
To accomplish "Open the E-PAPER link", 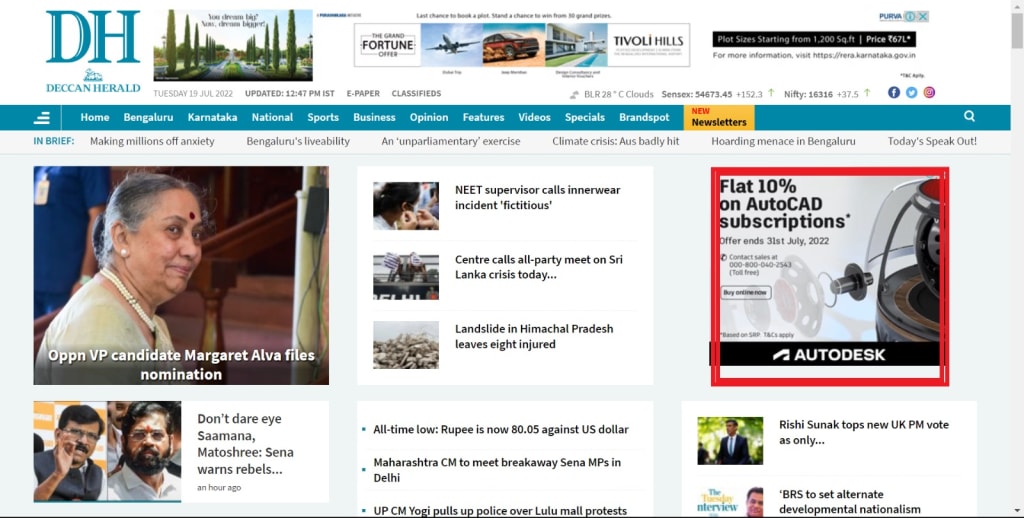I will click(363, 93).
